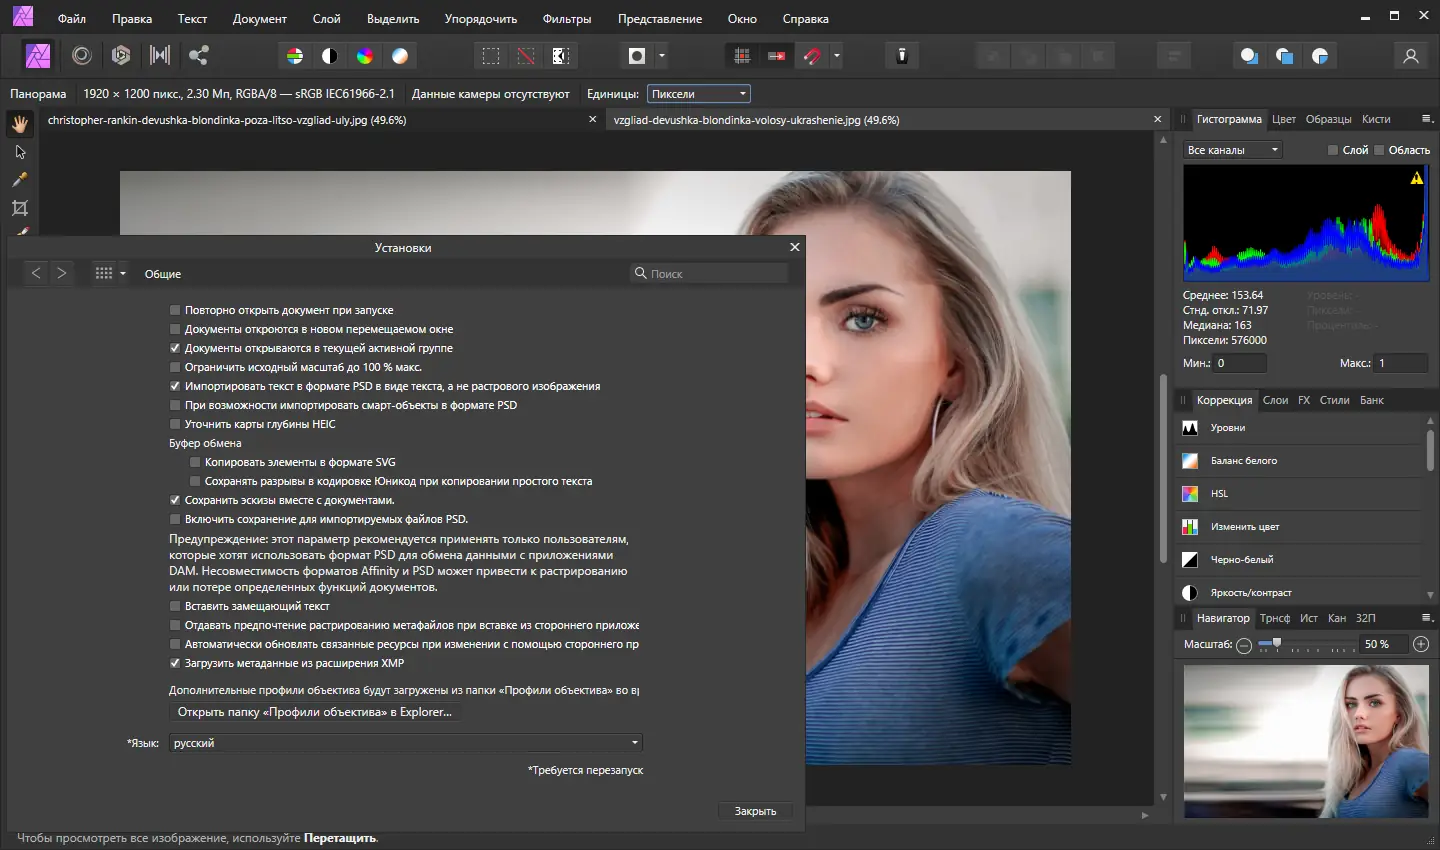Select the Move tool arrow
Viewport: 1440px width, 850px height.
[x=20, y=152]
